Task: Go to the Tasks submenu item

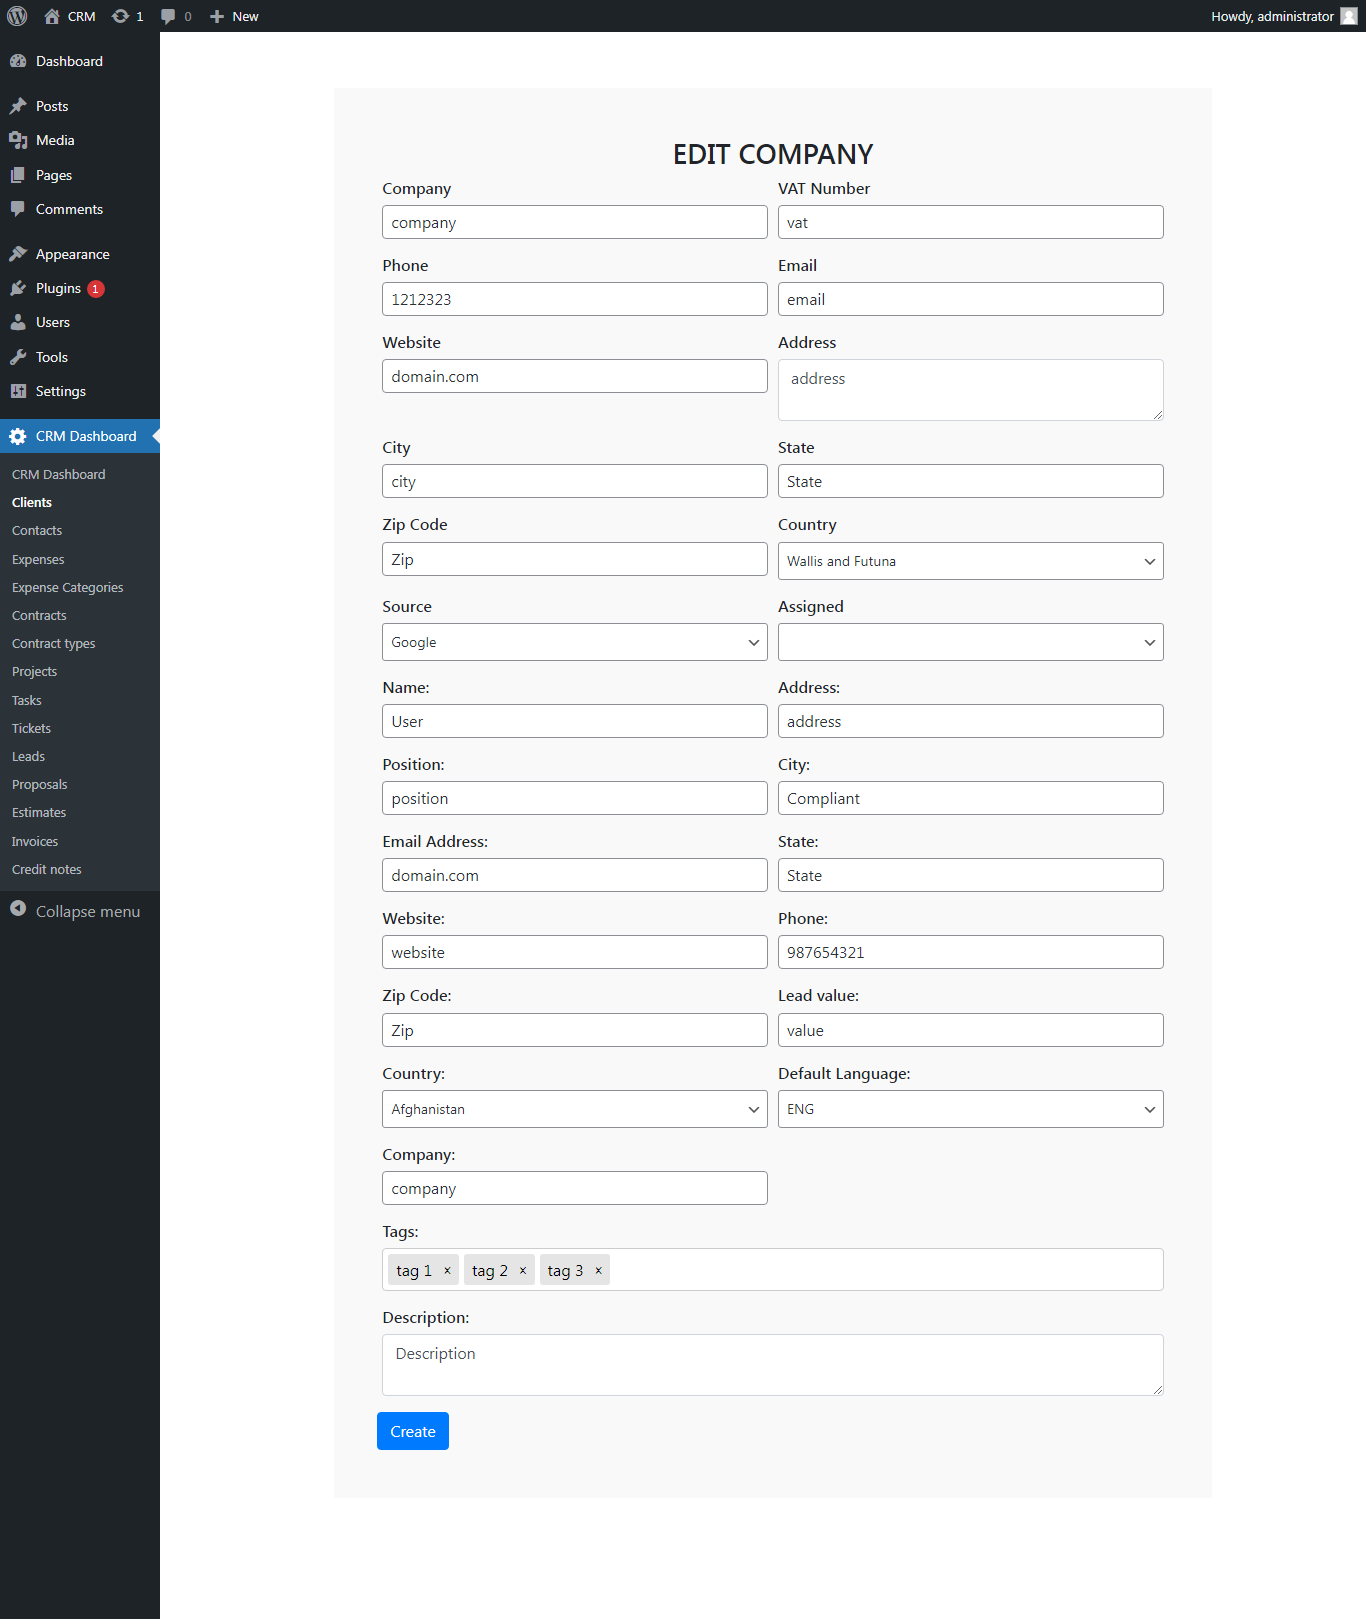Action: tap(27, 700)
